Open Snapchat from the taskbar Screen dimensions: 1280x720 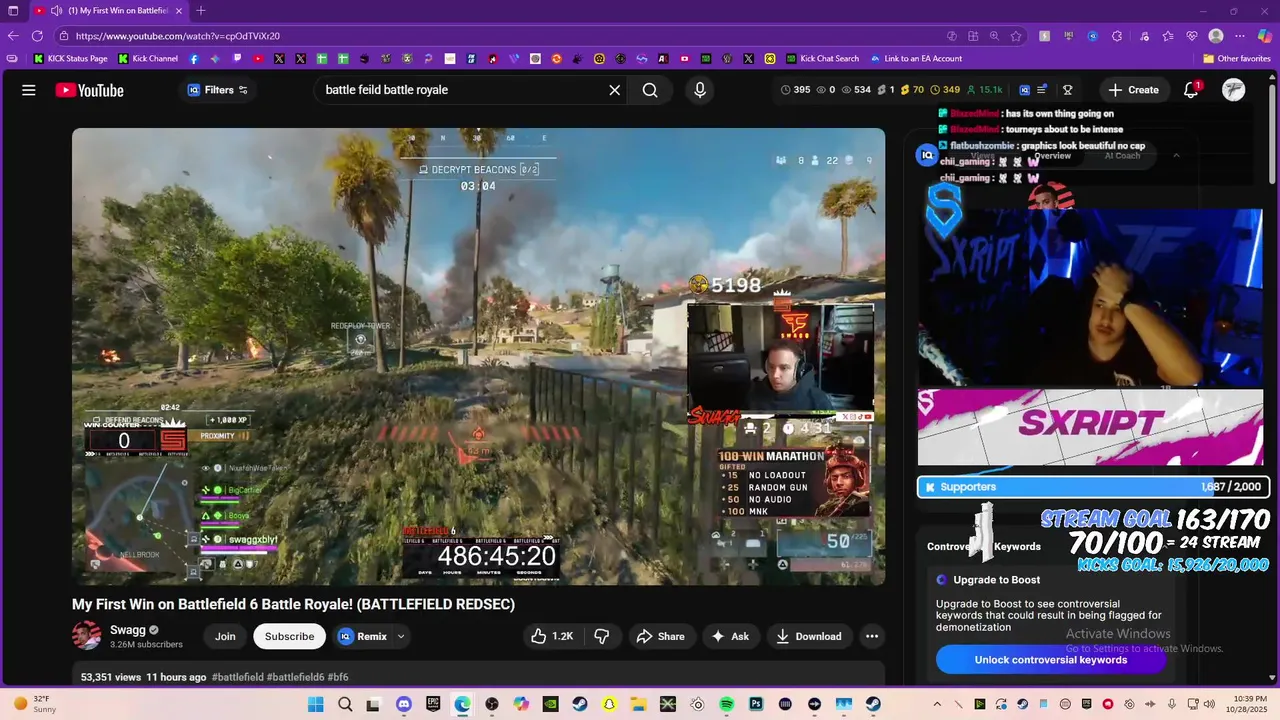[609, 704]
